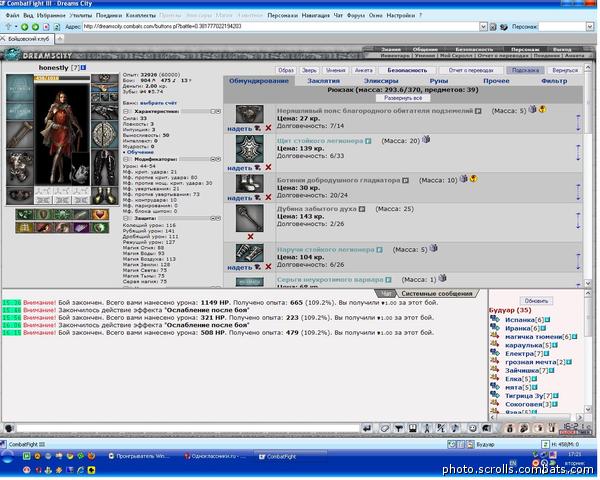Delete the shield item 'Щит стойкого легионера'

[x=268, y=167]
